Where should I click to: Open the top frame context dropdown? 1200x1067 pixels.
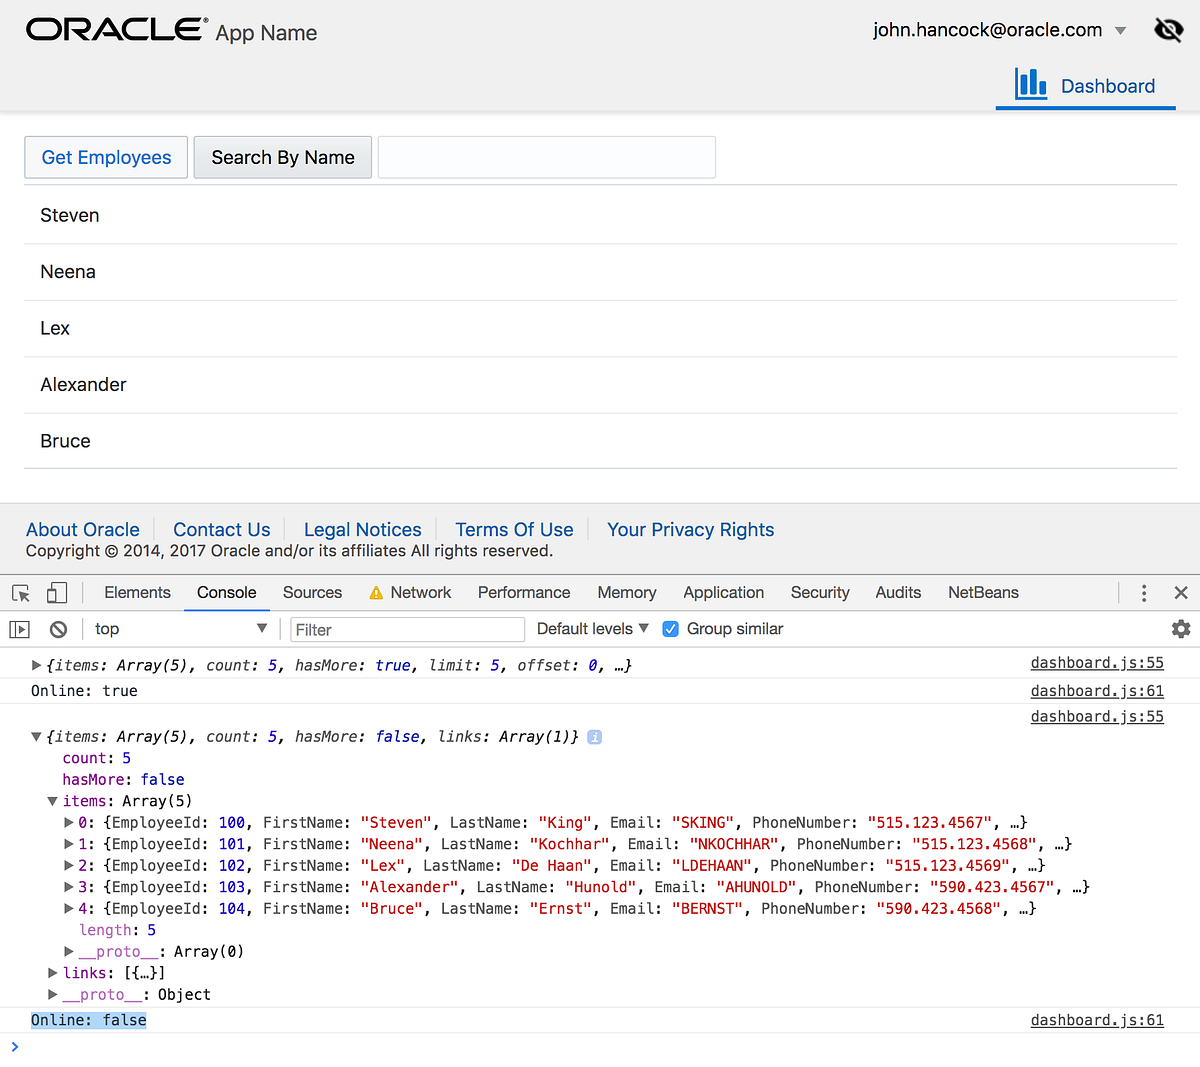[180, 629]
